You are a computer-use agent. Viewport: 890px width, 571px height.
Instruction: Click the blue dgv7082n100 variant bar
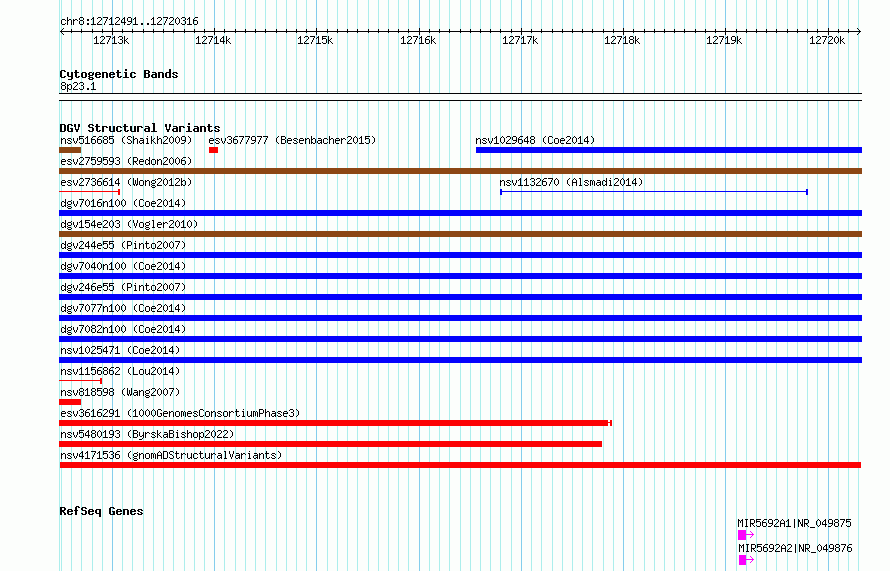[460, 339]
